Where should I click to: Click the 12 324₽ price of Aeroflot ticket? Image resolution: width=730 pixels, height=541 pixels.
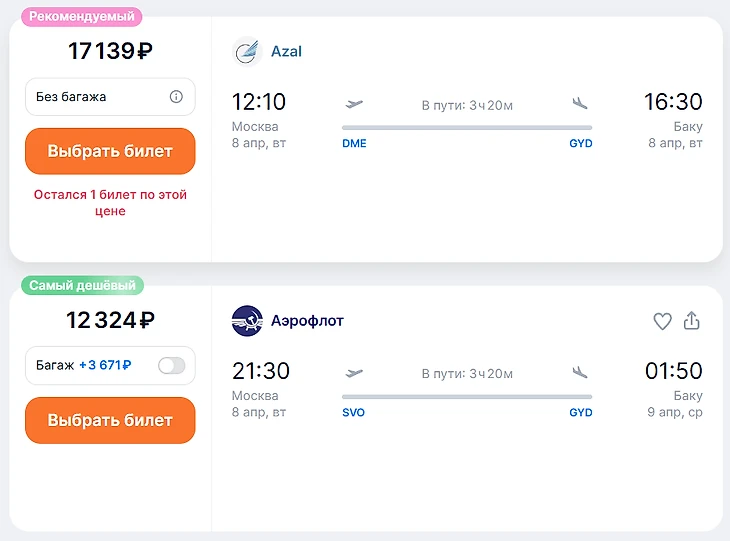tap(110, 321)
